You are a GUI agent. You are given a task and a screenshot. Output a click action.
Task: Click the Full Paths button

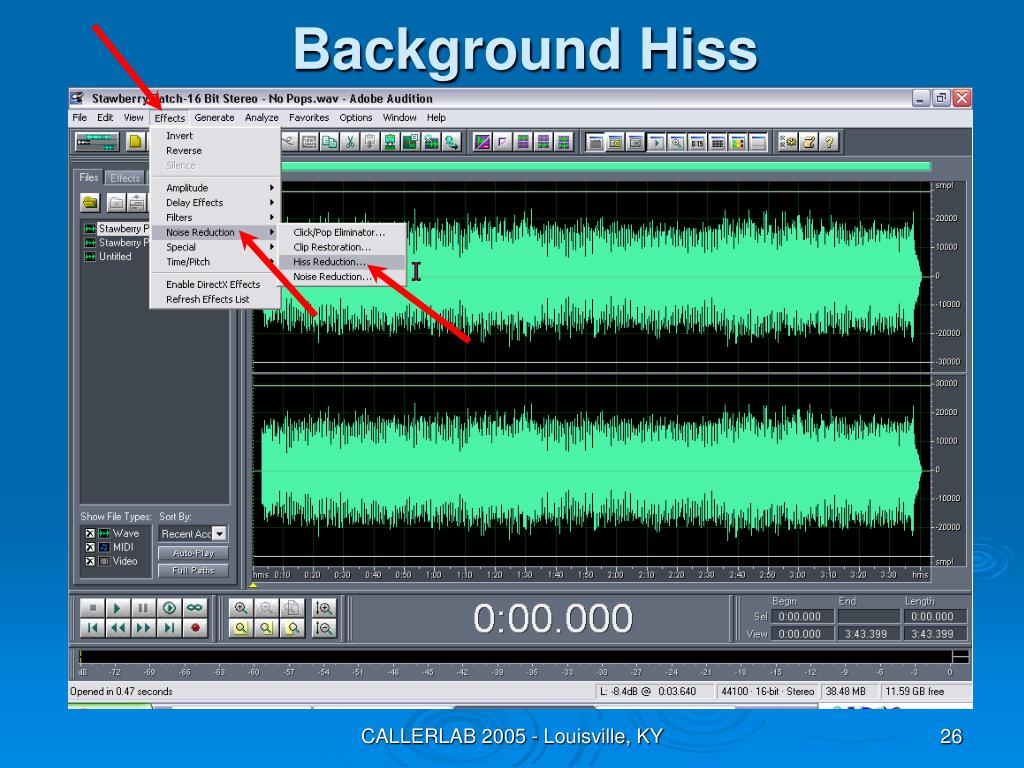(193, 571)
